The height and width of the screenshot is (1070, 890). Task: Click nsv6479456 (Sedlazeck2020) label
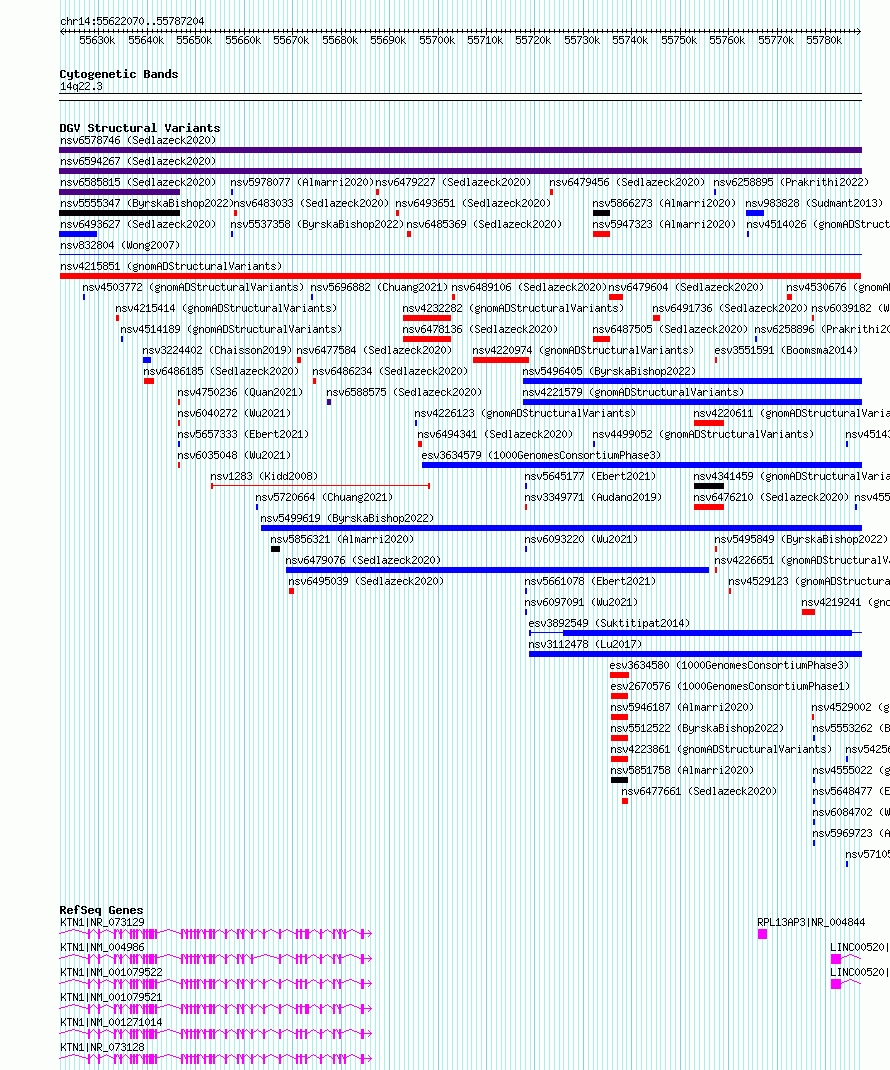[x=627, y=183]
